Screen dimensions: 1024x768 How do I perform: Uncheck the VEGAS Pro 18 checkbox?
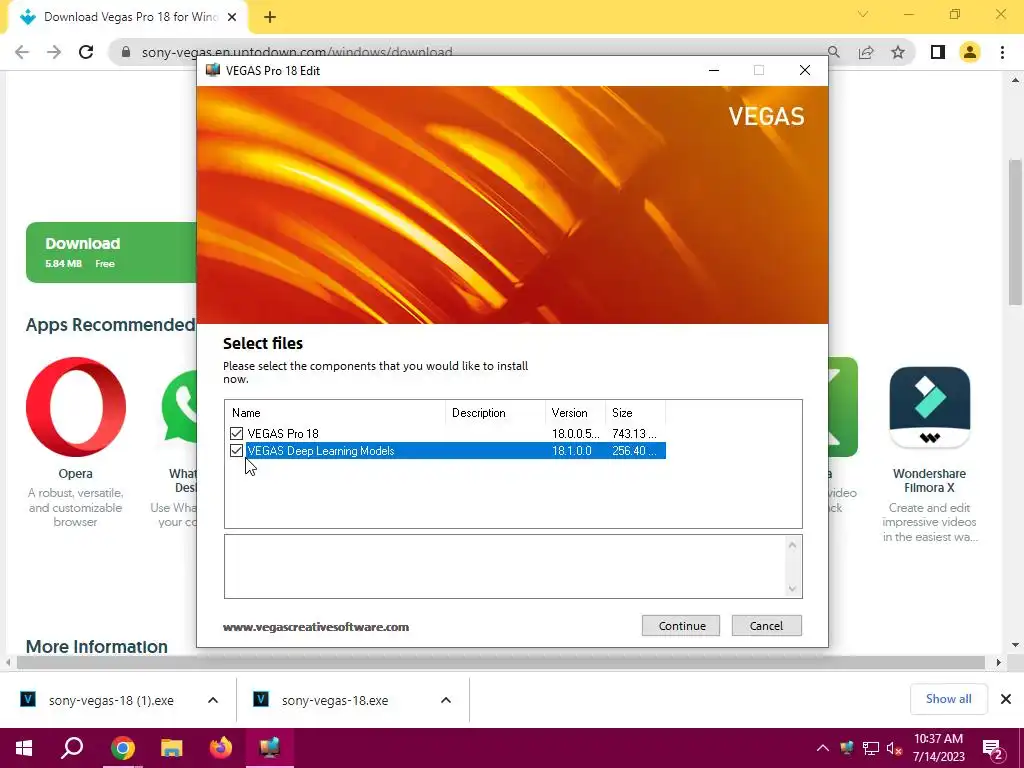[x=236, y=434]
